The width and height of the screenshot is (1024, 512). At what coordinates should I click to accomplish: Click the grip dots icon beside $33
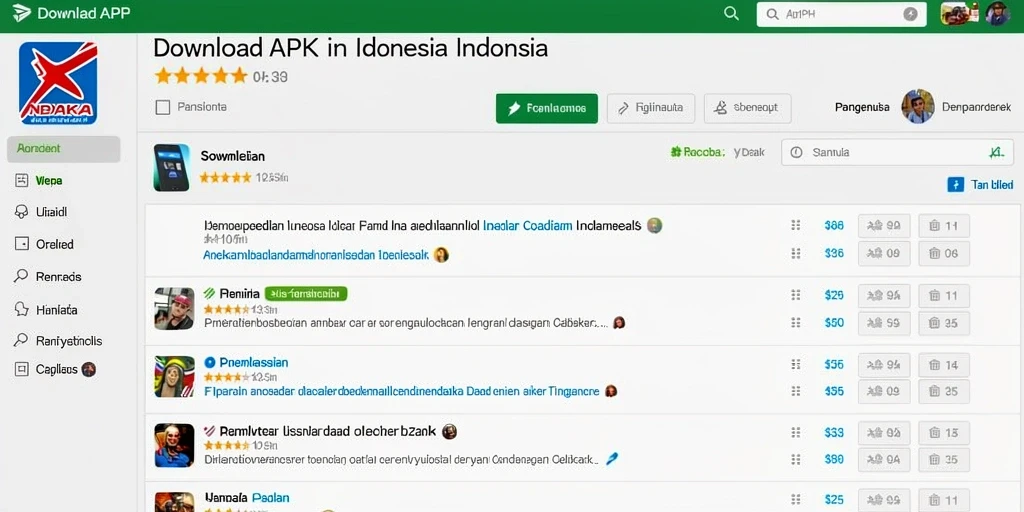[795, 432]
